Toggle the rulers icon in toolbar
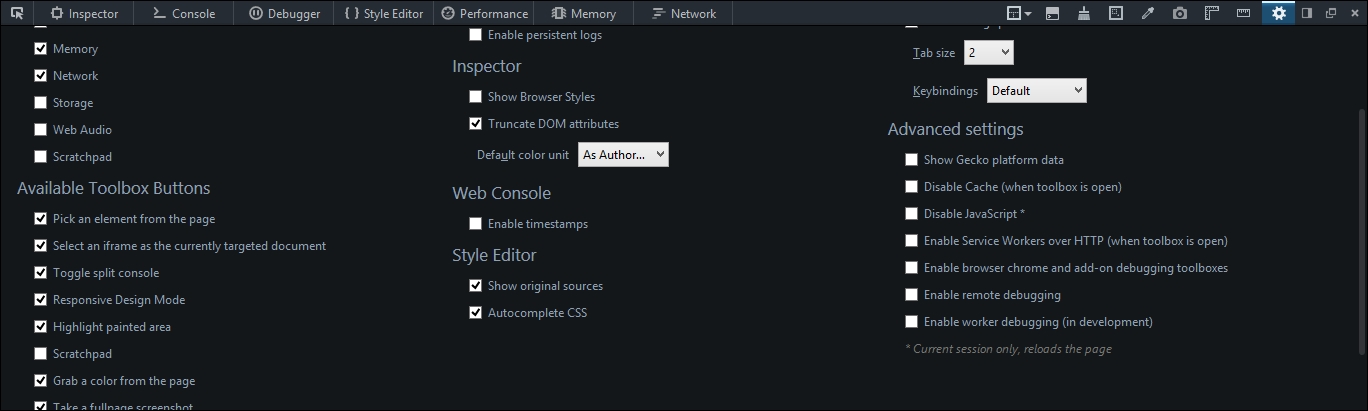Viewport: 1368px width, 411px height. pos(1212,13)
